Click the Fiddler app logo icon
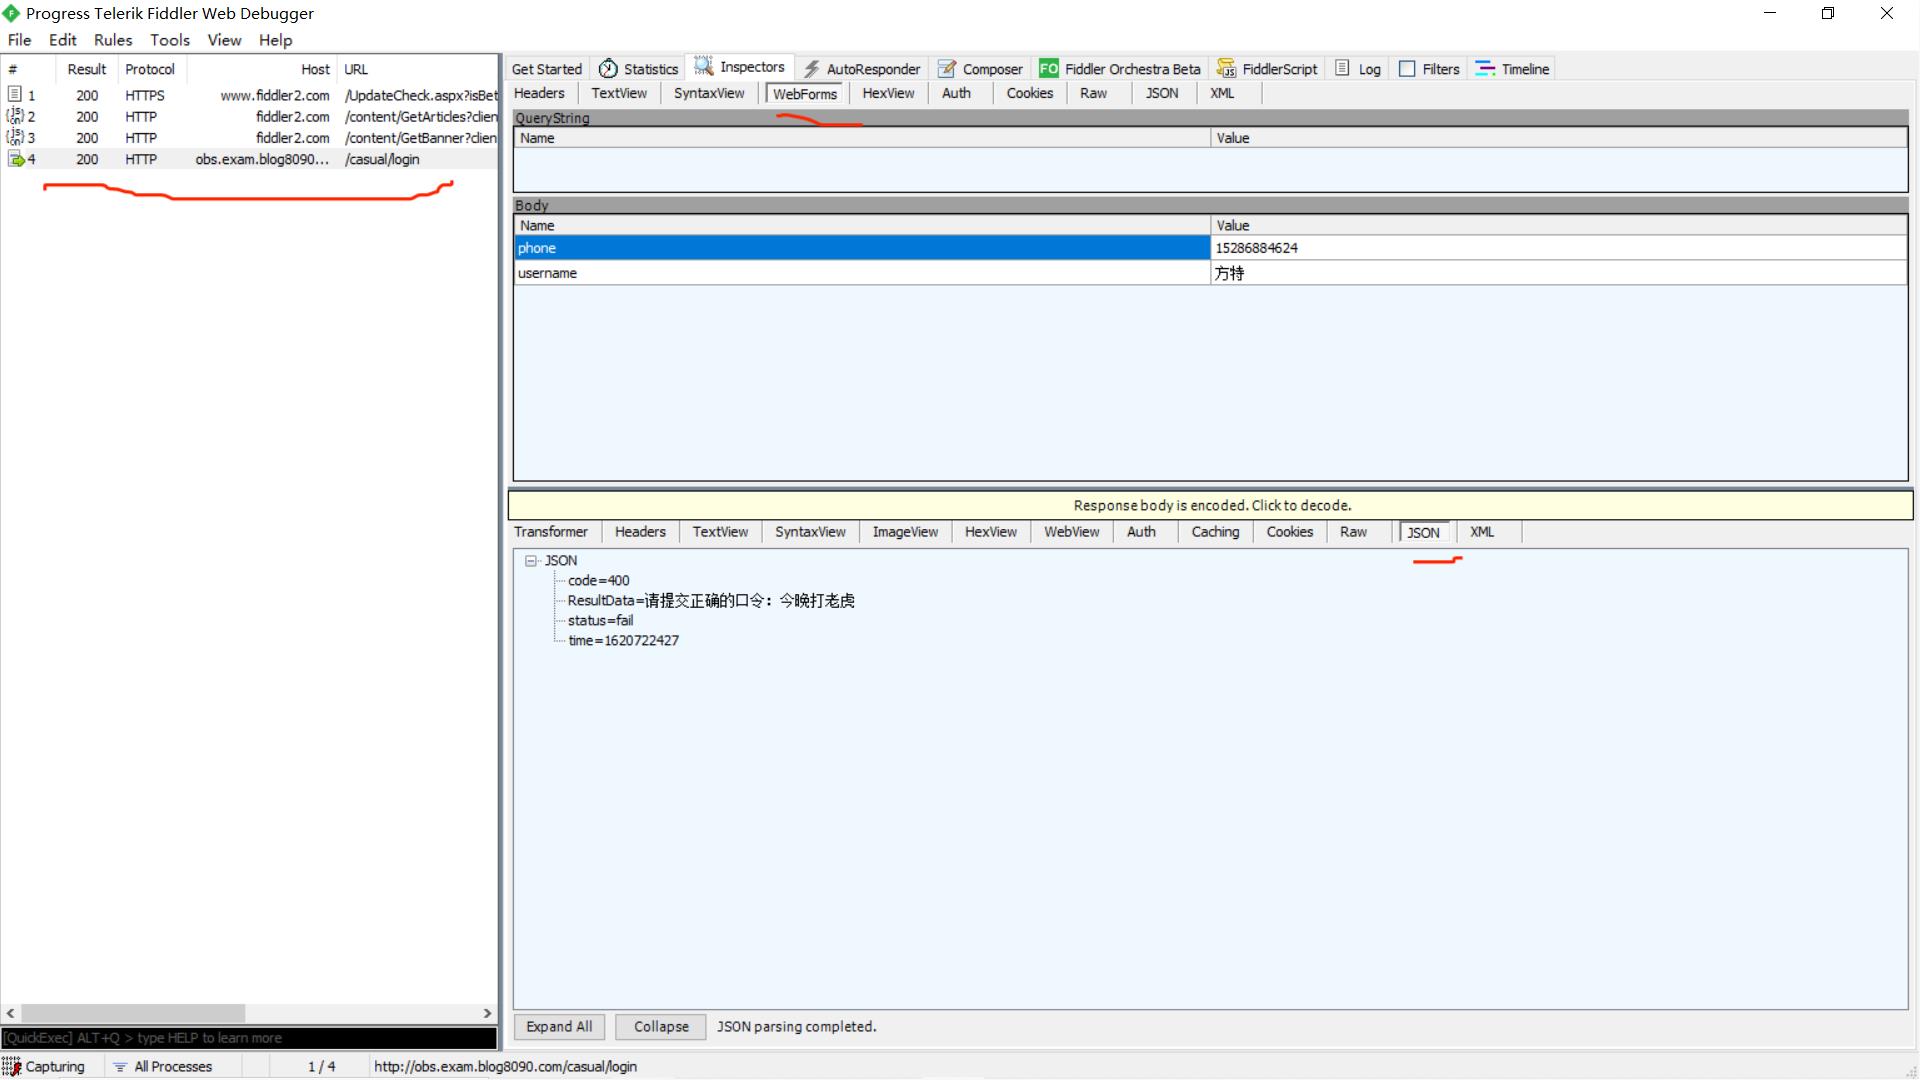The image size is (1920, 1080). pyautogui.click(x=11, y=13)
